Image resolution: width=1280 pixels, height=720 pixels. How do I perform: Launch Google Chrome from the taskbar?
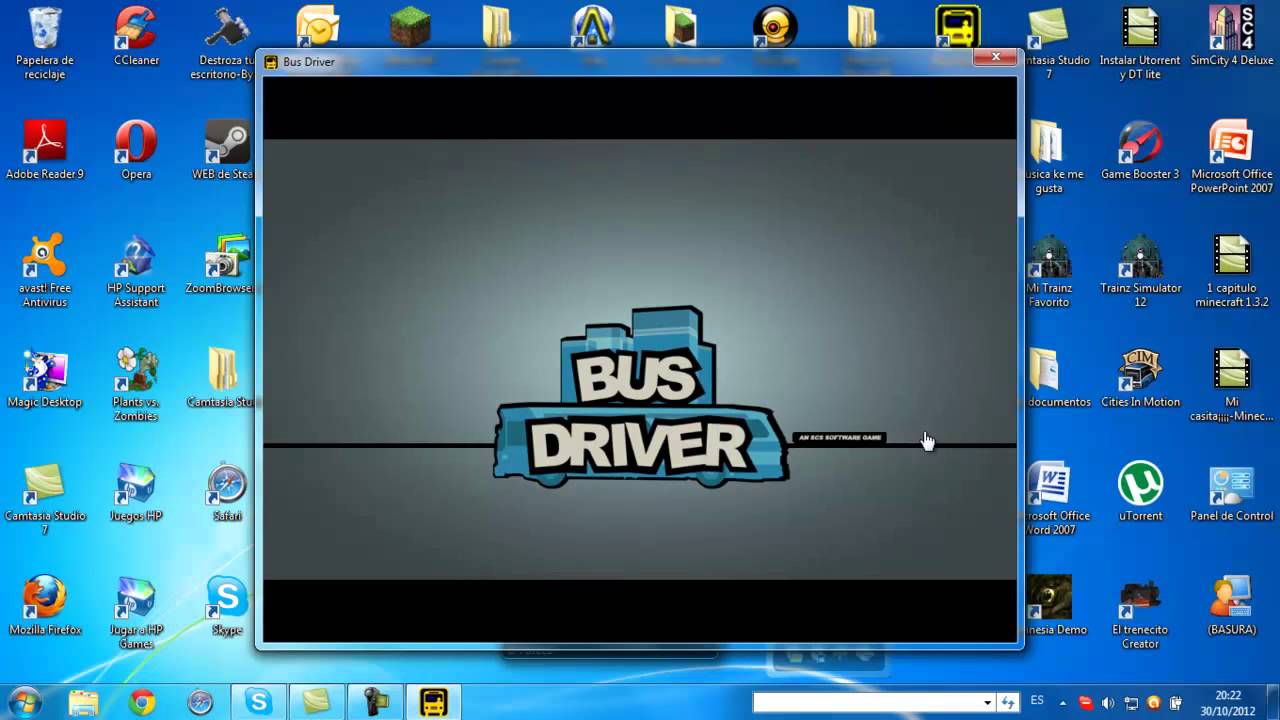142,702
